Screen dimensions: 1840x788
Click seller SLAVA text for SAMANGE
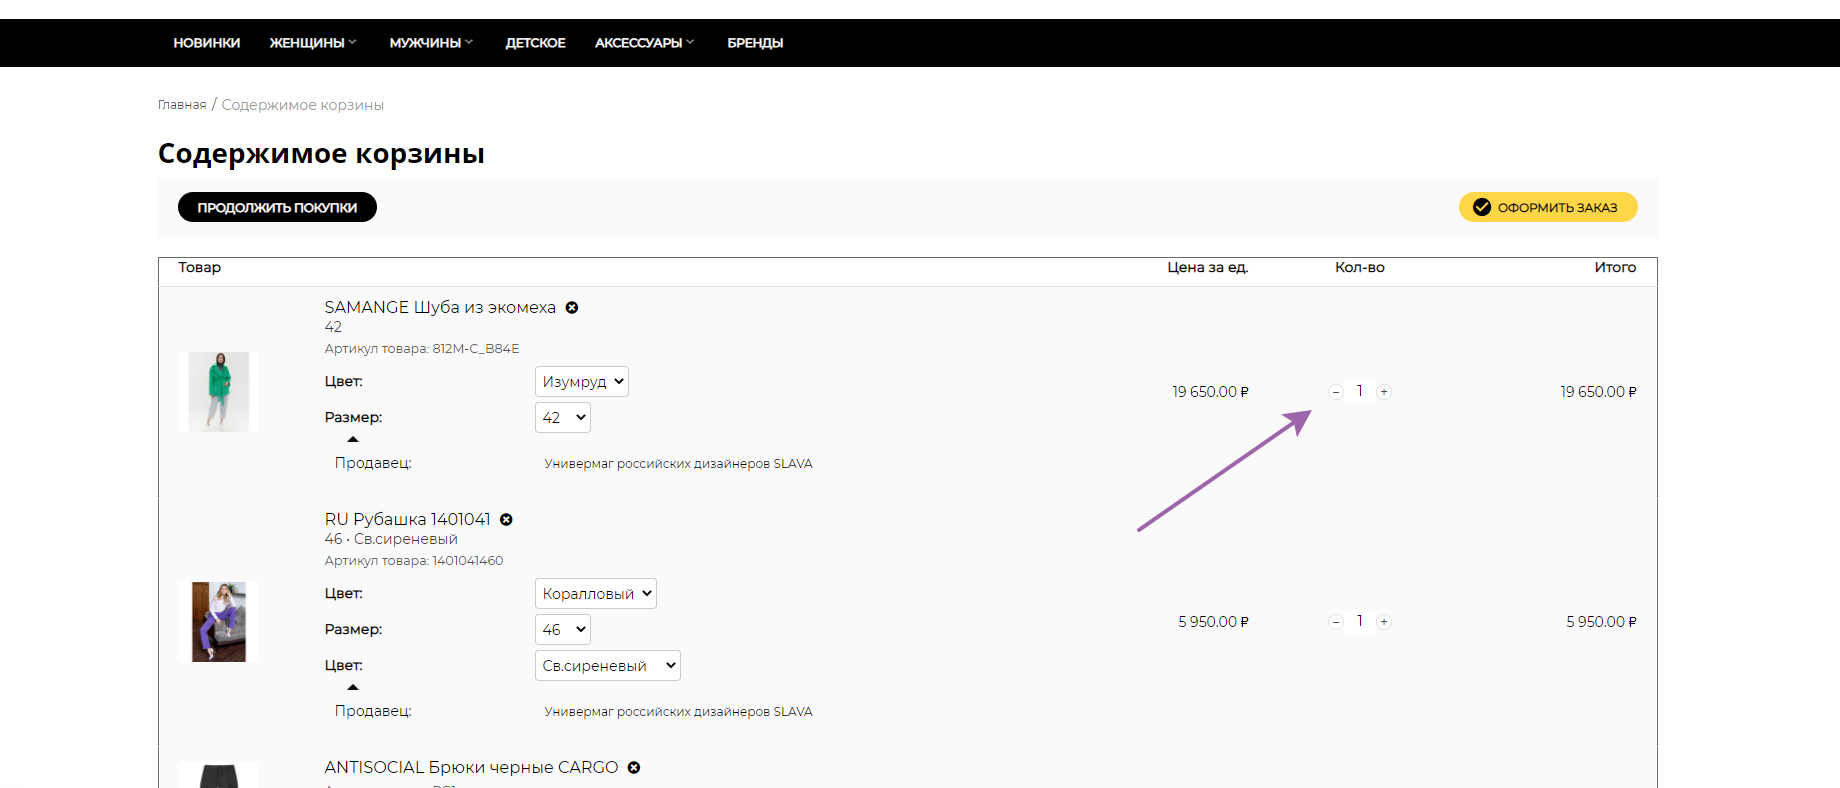tap(678, 464)
